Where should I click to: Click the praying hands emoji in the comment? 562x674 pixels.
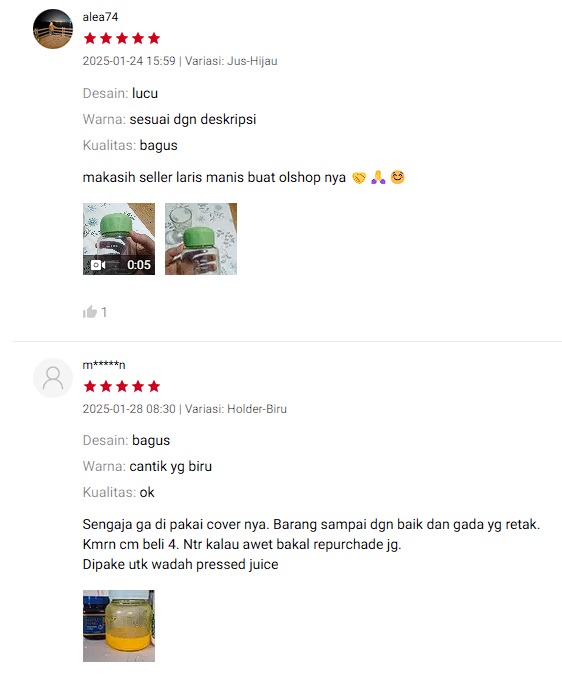coord(378,177)
